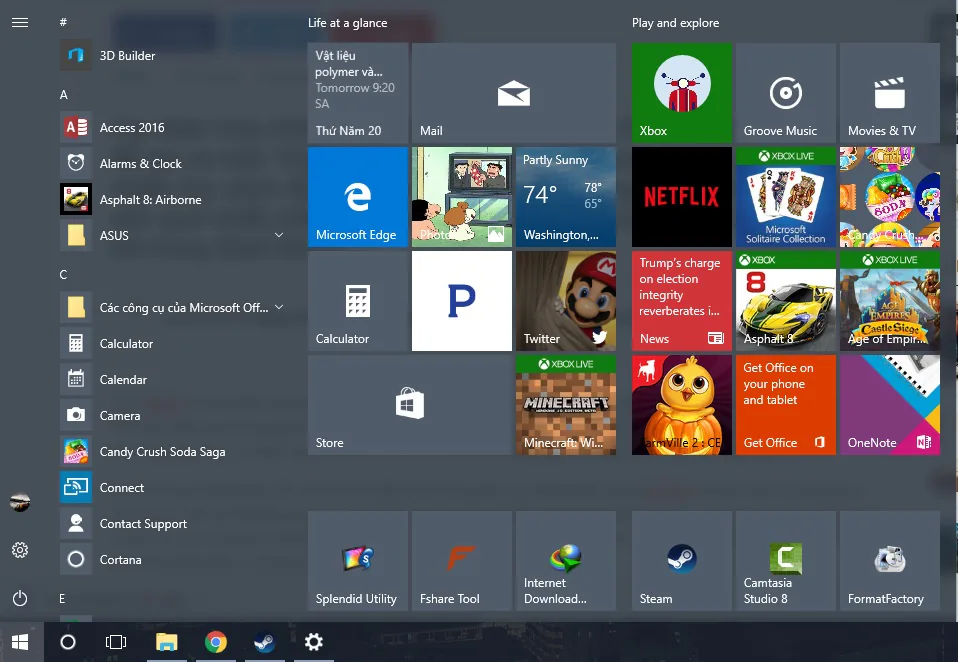Launch Groove Music tile
Viewport: 958px width, 662px height.
tap(786, 93)
